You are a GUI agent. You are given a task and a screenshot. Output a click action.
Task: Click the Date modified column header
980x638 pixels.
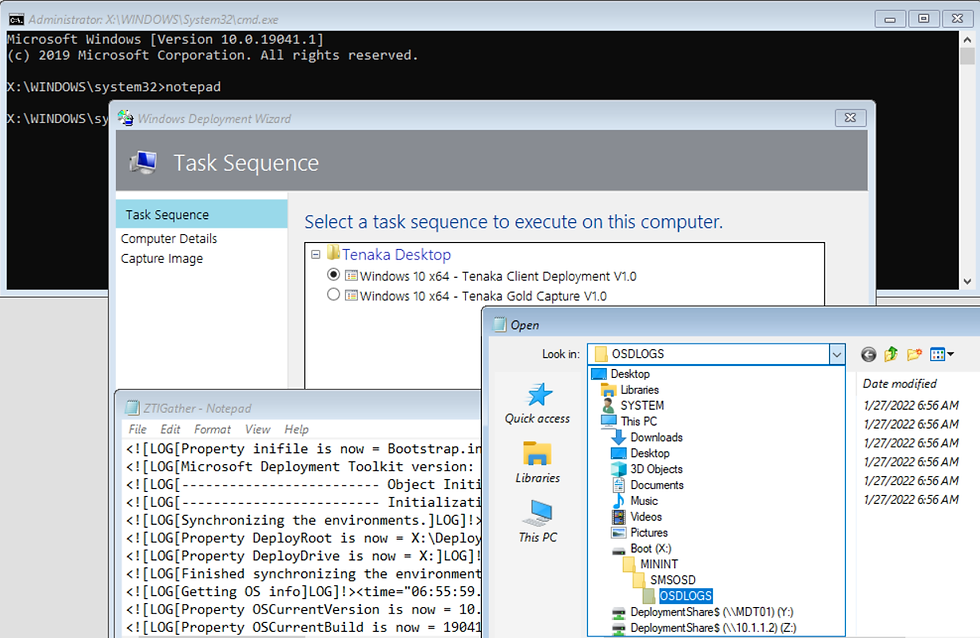pos(899,384)
